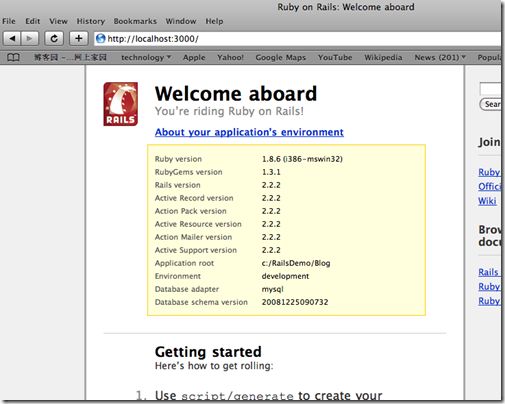Click the Welcome aboard heading
The width and height of the screenshot is (505, 404).
[236, 94]
